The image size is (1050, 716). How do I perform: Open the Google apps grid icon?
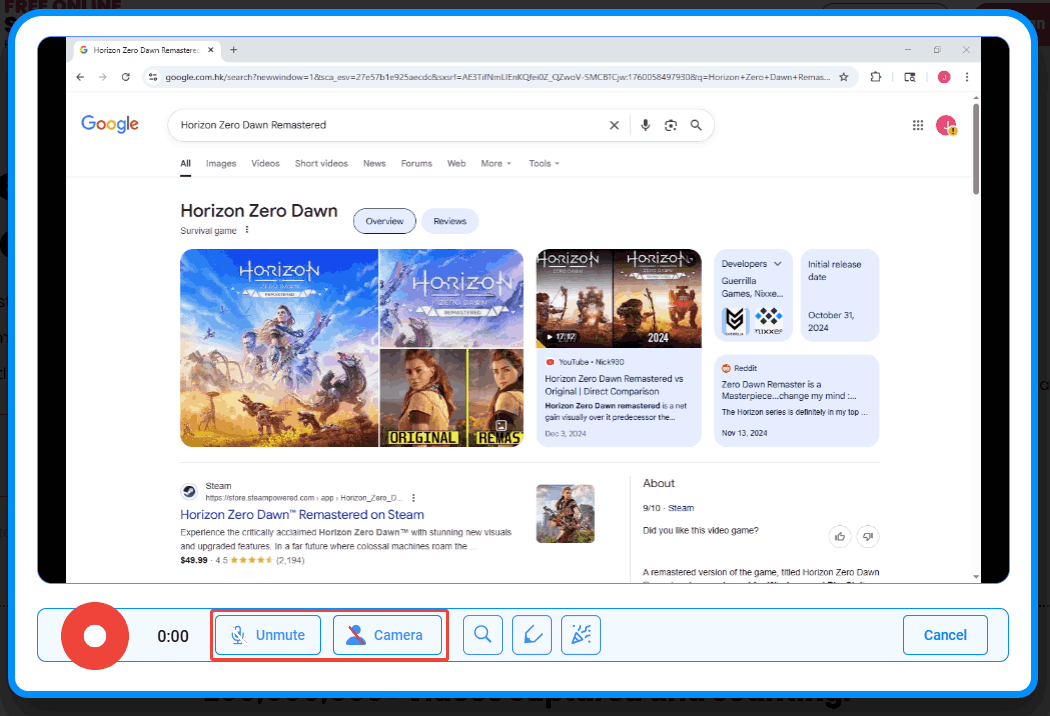tap(918, 125)
